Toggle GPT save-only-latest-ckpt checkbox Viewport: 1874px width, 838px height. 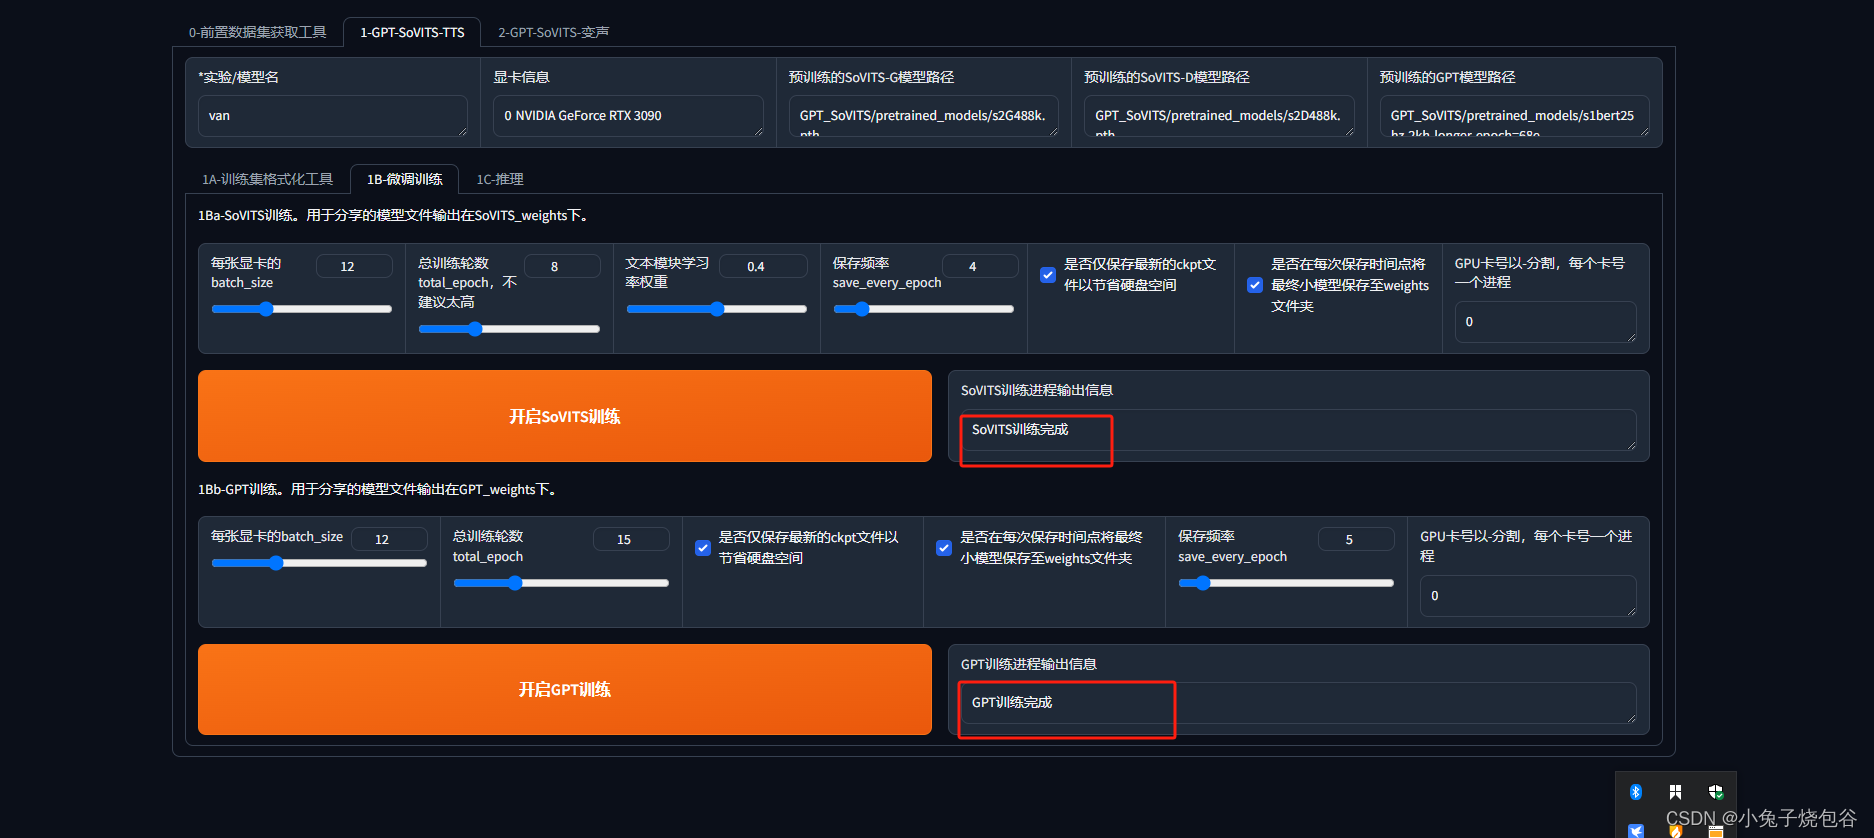coord(703,548)
